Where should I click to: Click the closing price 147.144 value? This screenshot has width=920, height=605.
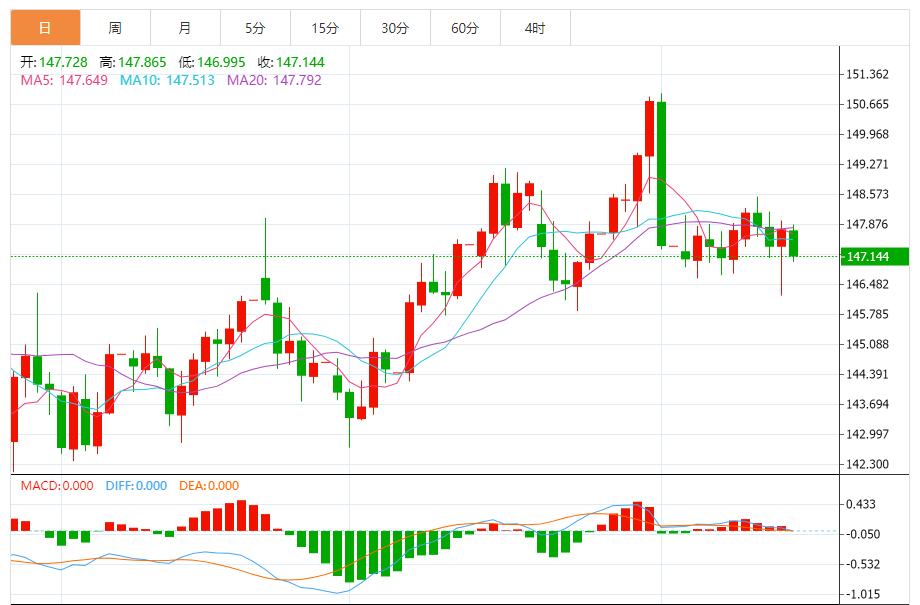(x=300, y=62)
